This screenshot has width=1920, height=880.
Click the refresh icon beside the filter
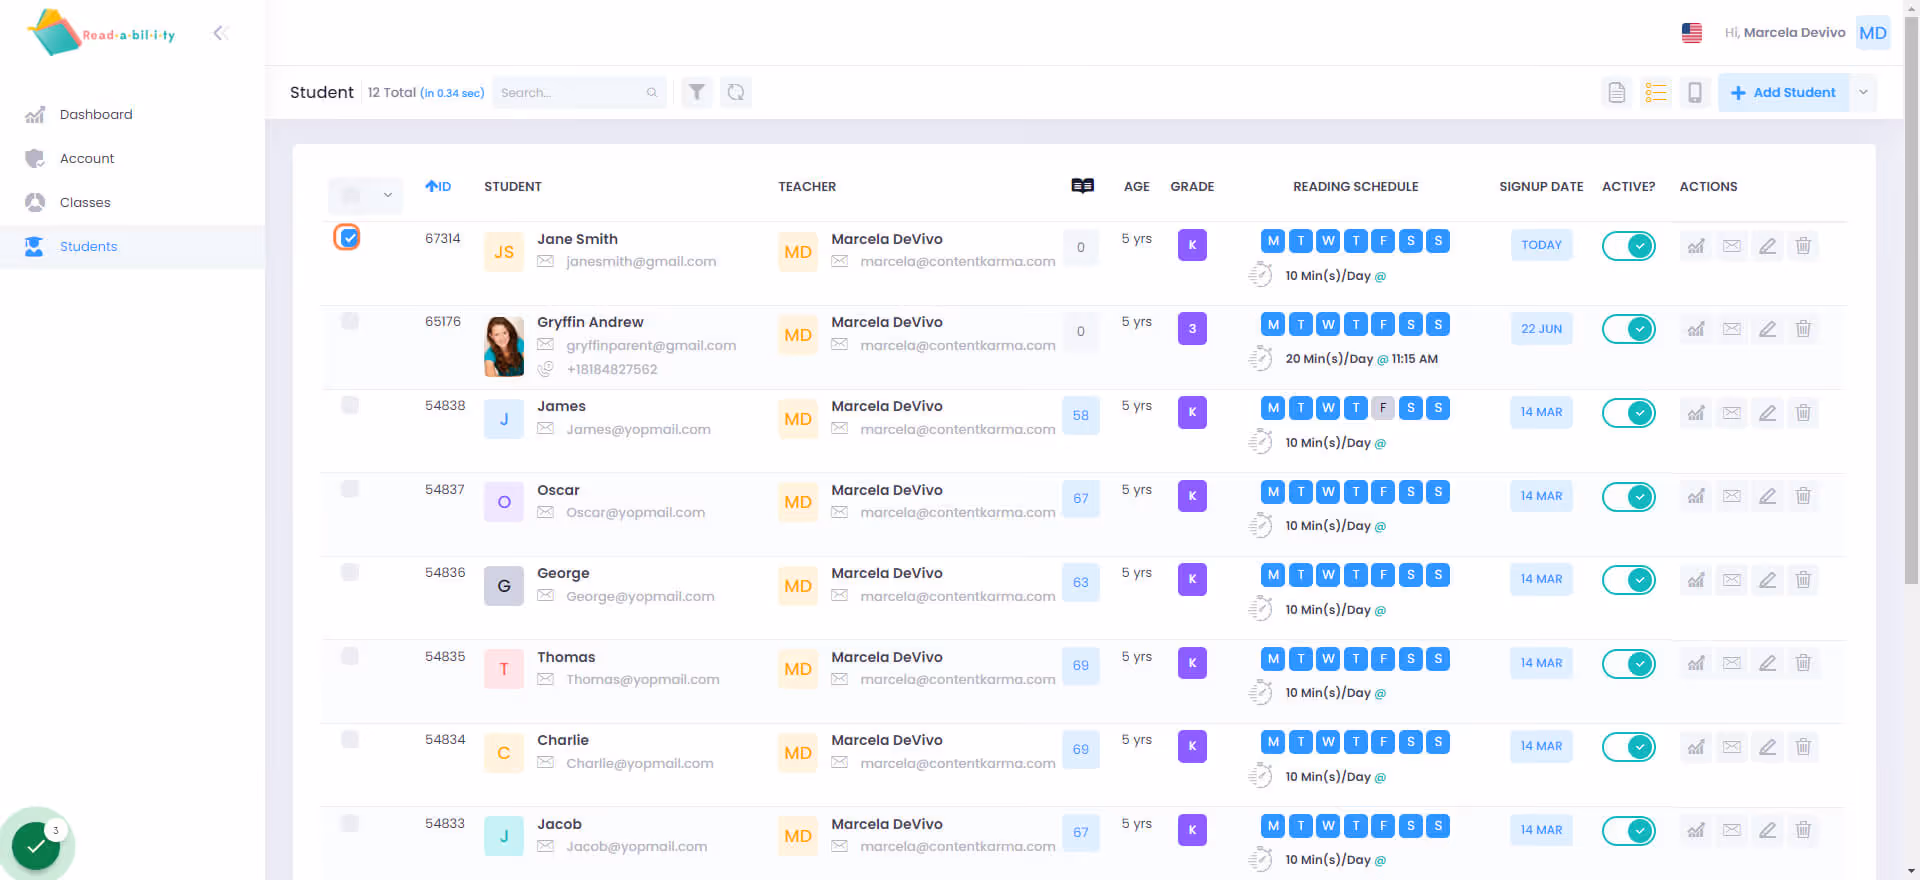pyautogui.click(x=736, y=92)
